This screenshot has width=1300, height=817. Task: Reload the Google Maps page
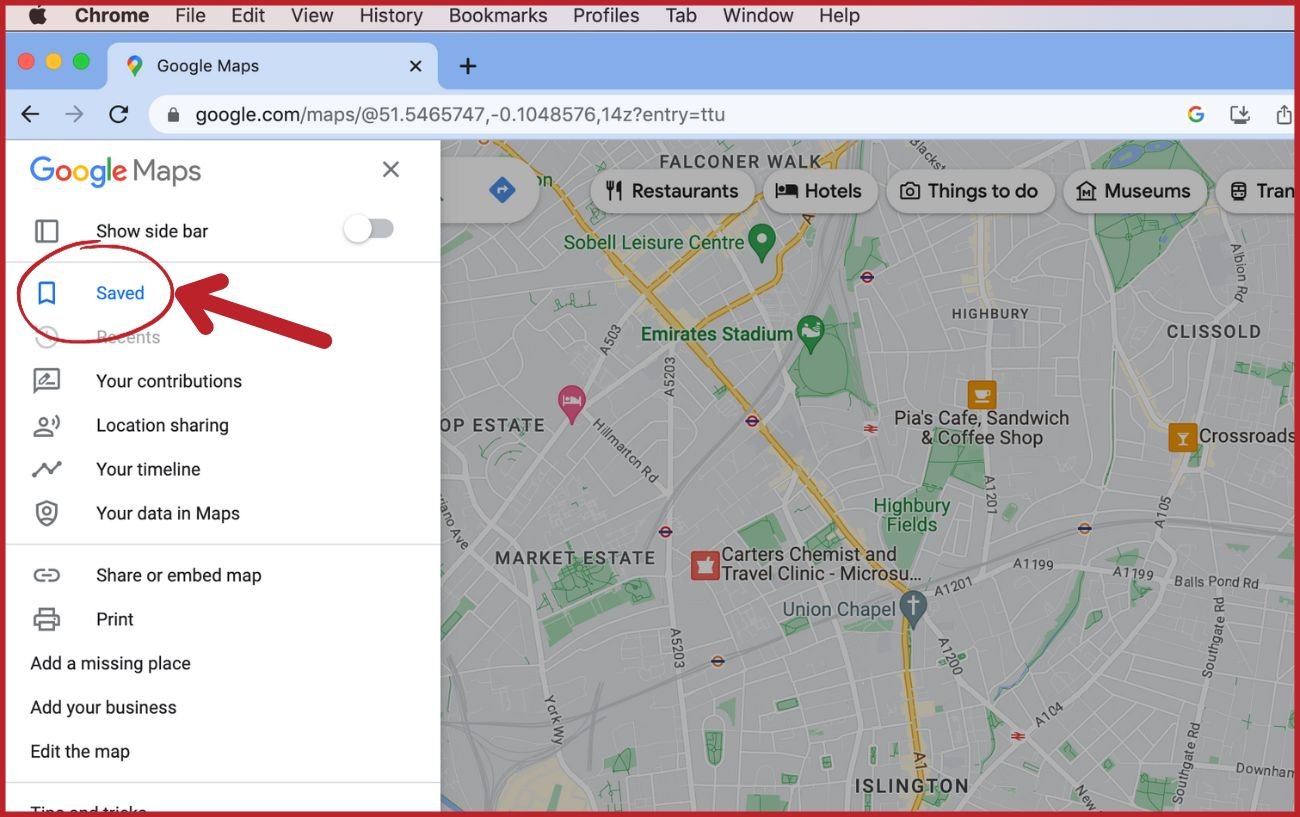point(118,114)
